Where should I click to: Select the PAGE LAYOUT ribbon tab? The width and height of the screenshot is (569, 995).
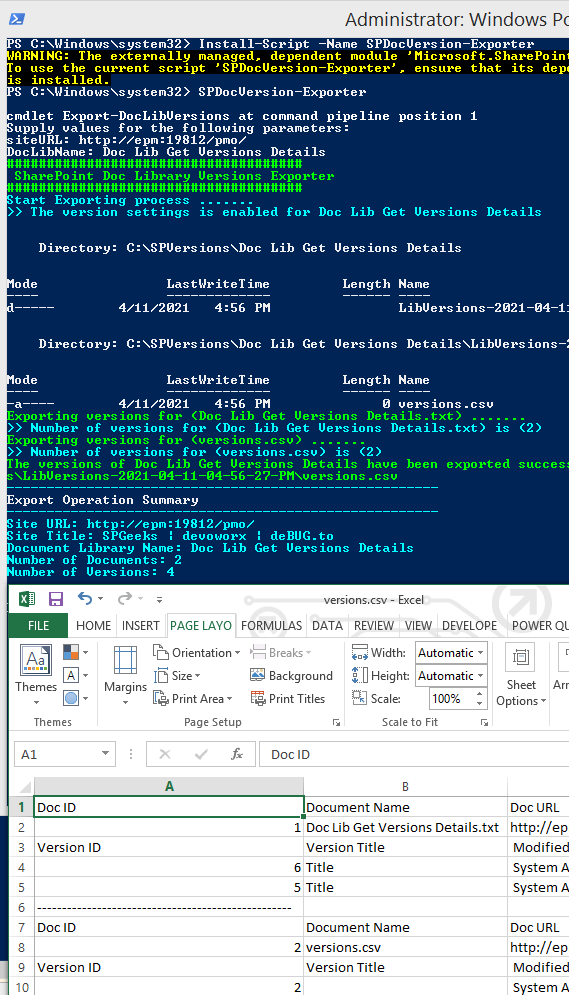tap(200, 626)
